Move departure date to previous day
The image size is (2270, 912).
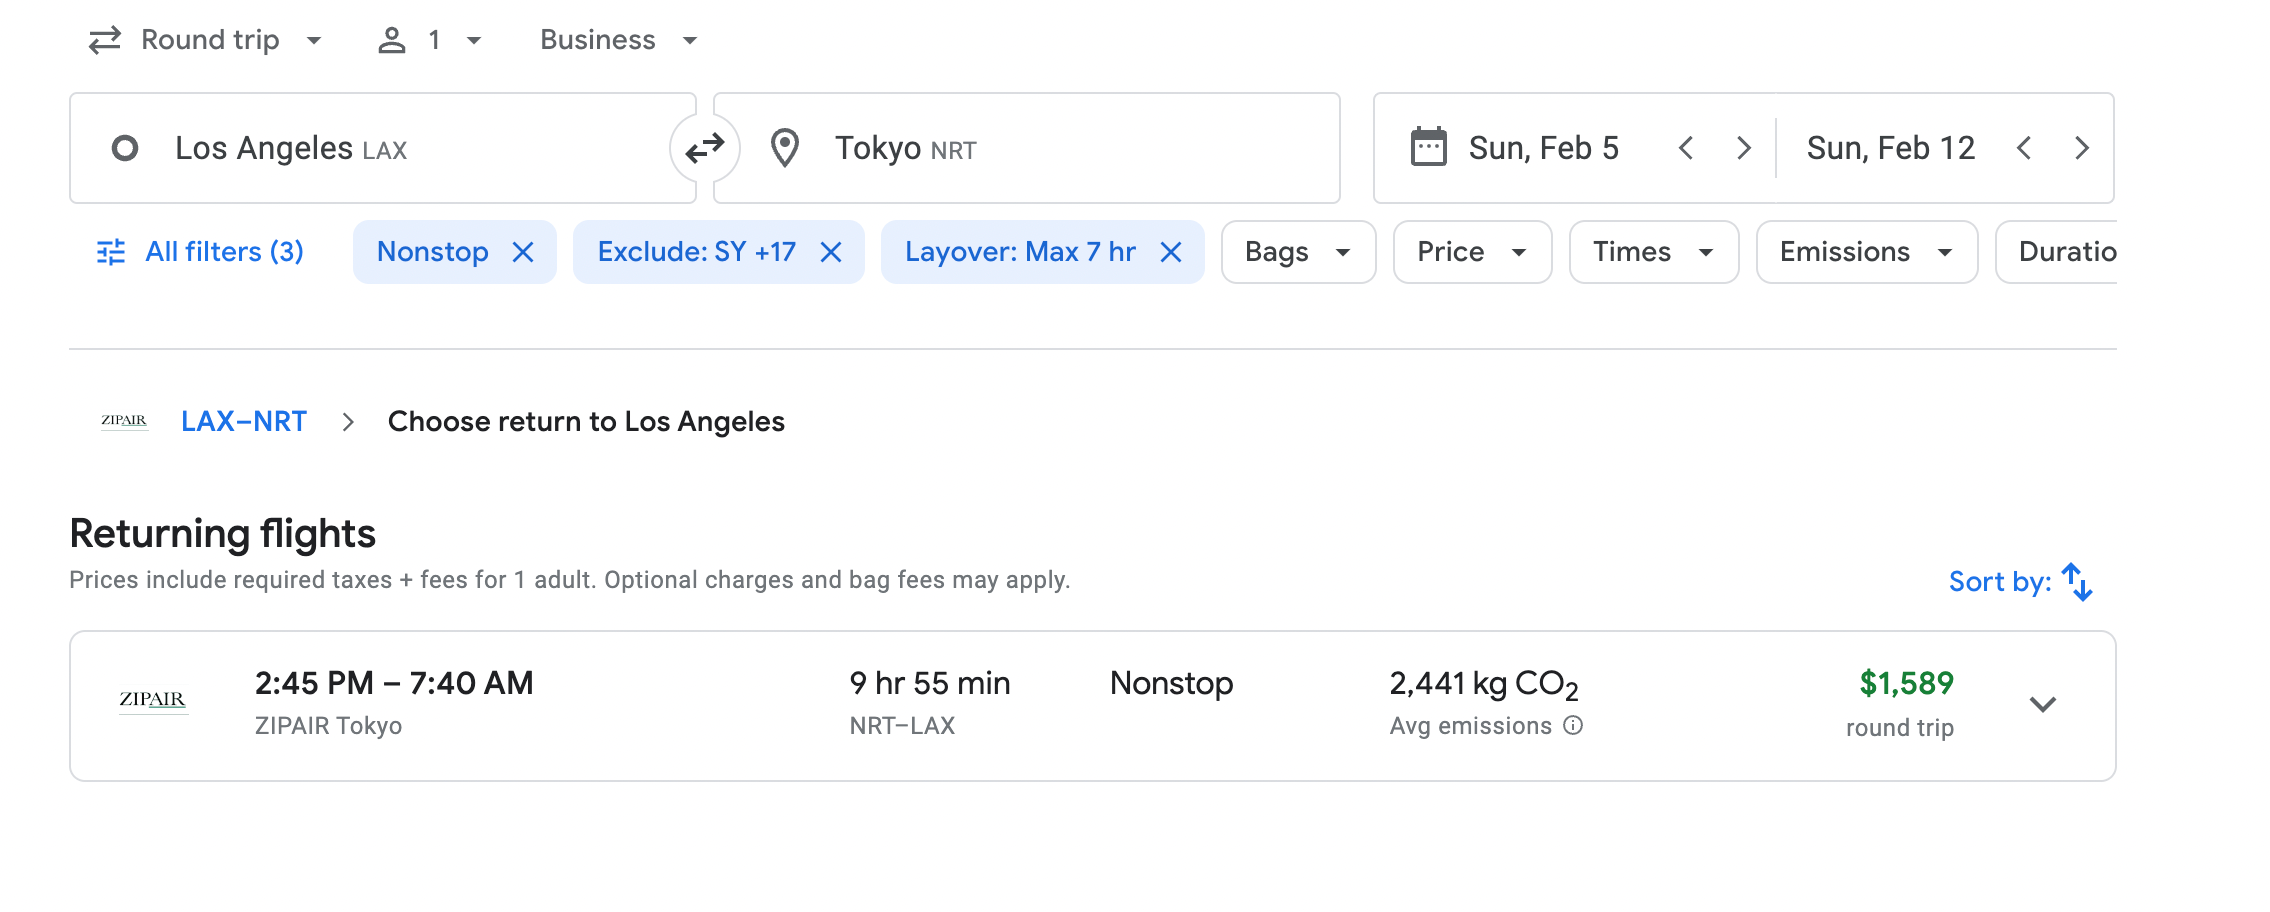[x=1686, y=148]
